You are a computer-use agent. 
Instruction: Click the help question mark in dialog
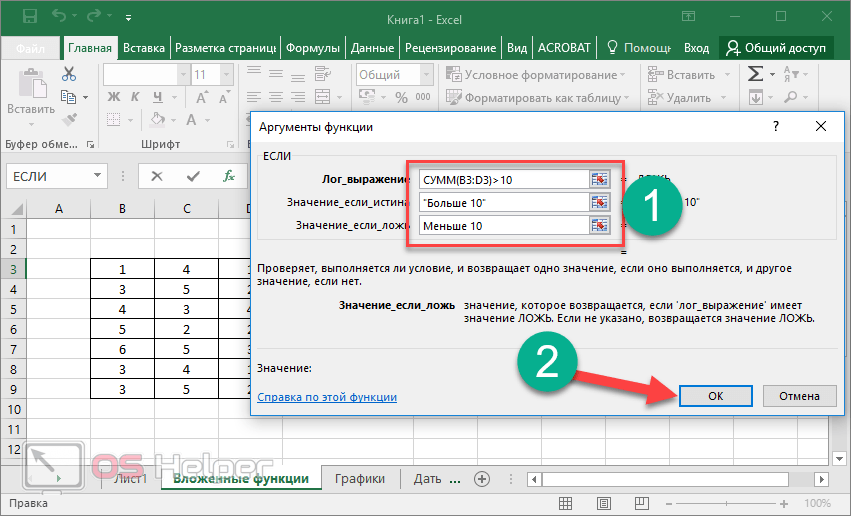775,127
